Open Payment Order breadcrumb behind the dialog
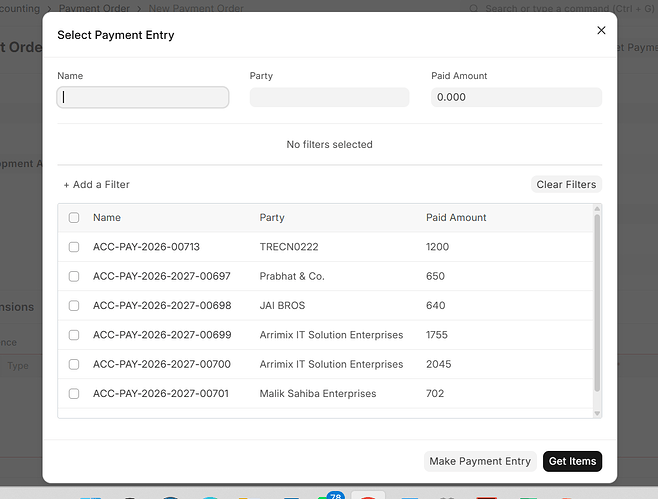 pyautogui.click(x=94, y=8)
